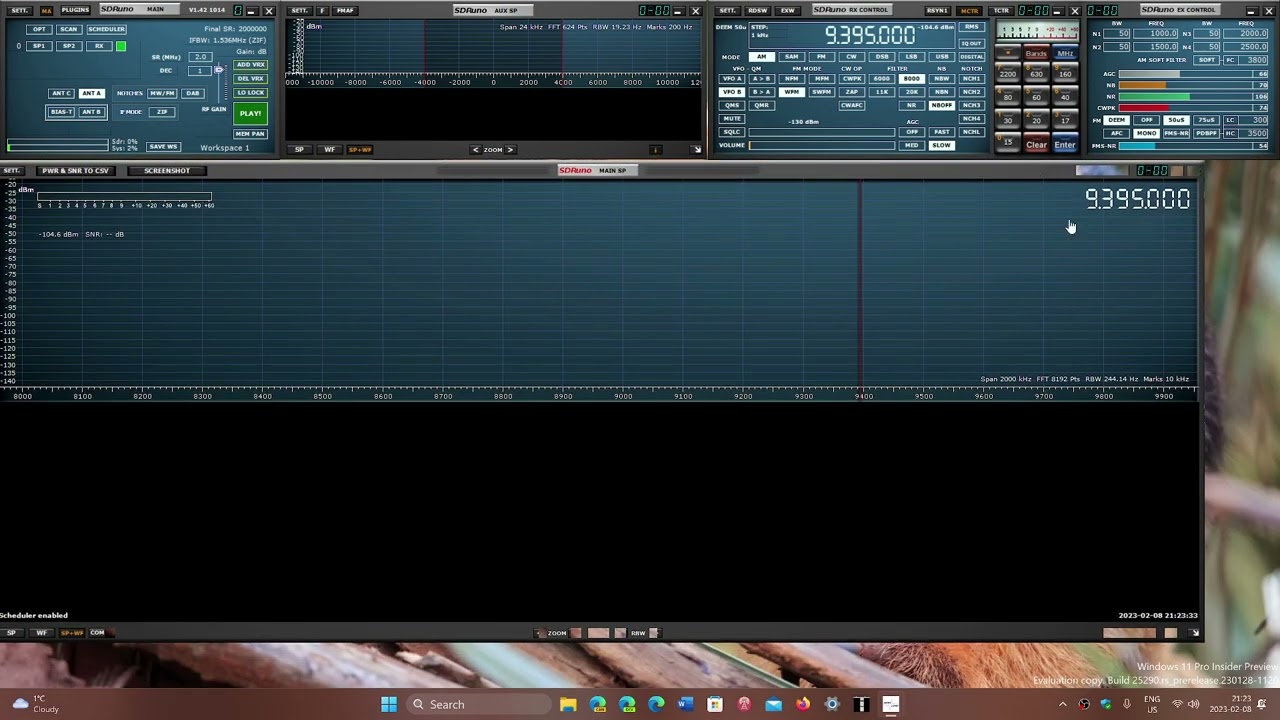Click DEL VRX button
Screen dimensions: 1280x720
pos(250,78)
